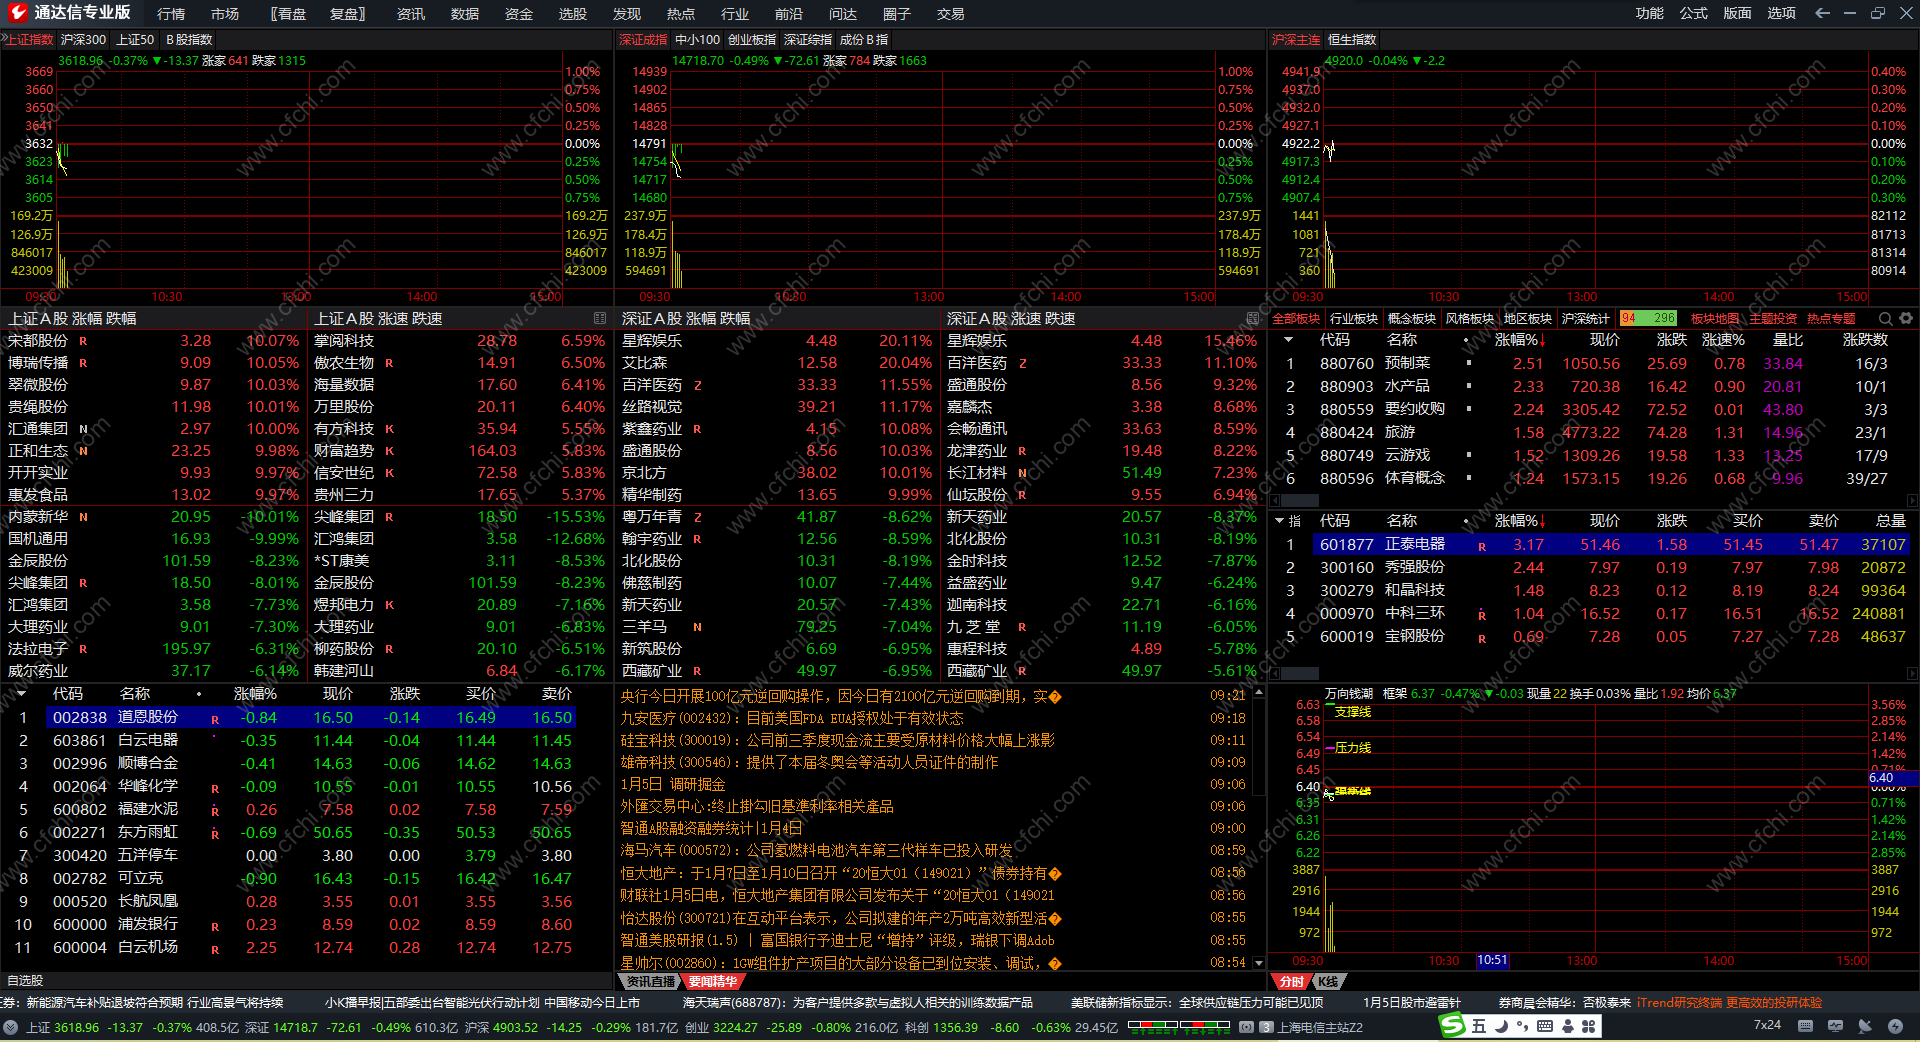The image size is (1920, 1042).
Task: Click the list icon beside 上证A股 涨速 跌速
Action: 600,318
